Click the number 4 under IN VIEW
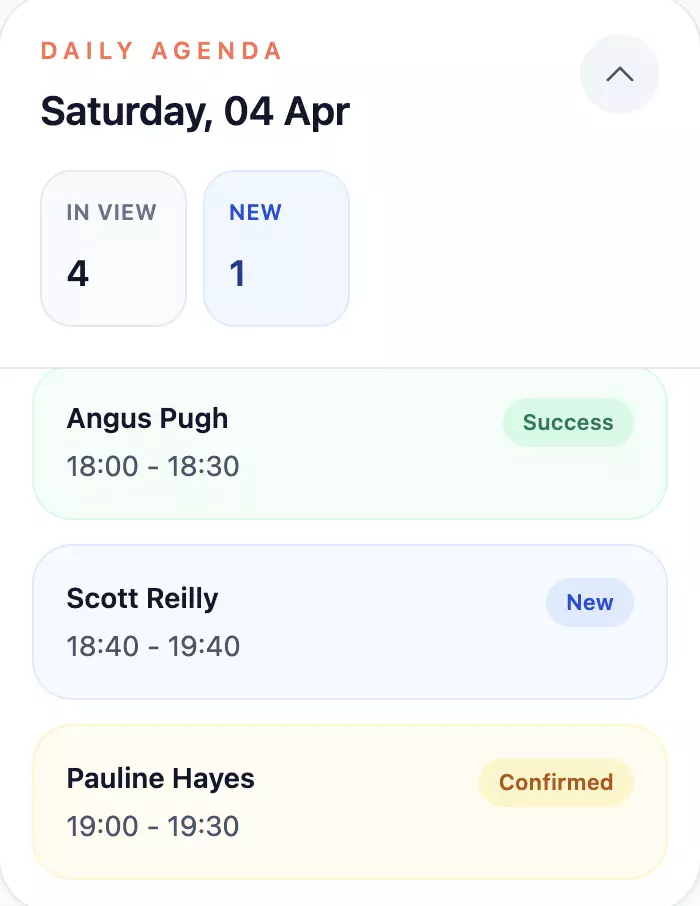 [78, 274]
